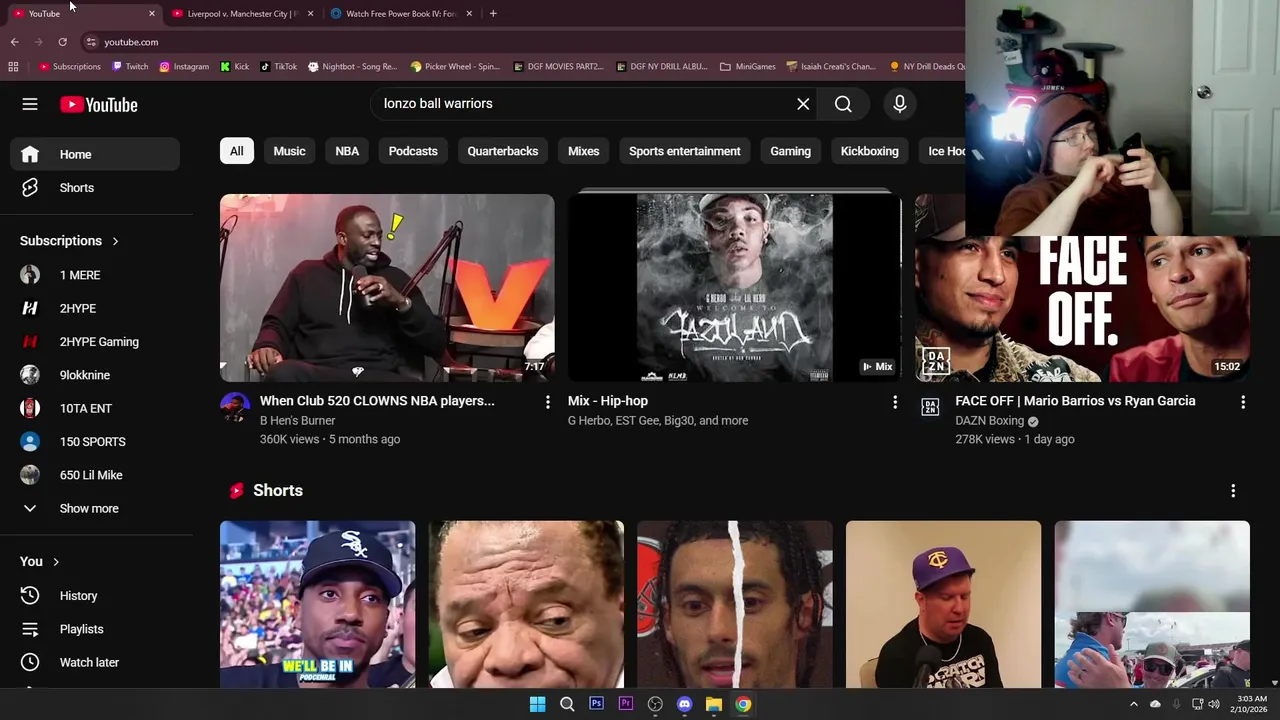Open B Hen's Burner channel avatar
The height and width of the screenshot is (720, 1280).
tap(235, 407)
